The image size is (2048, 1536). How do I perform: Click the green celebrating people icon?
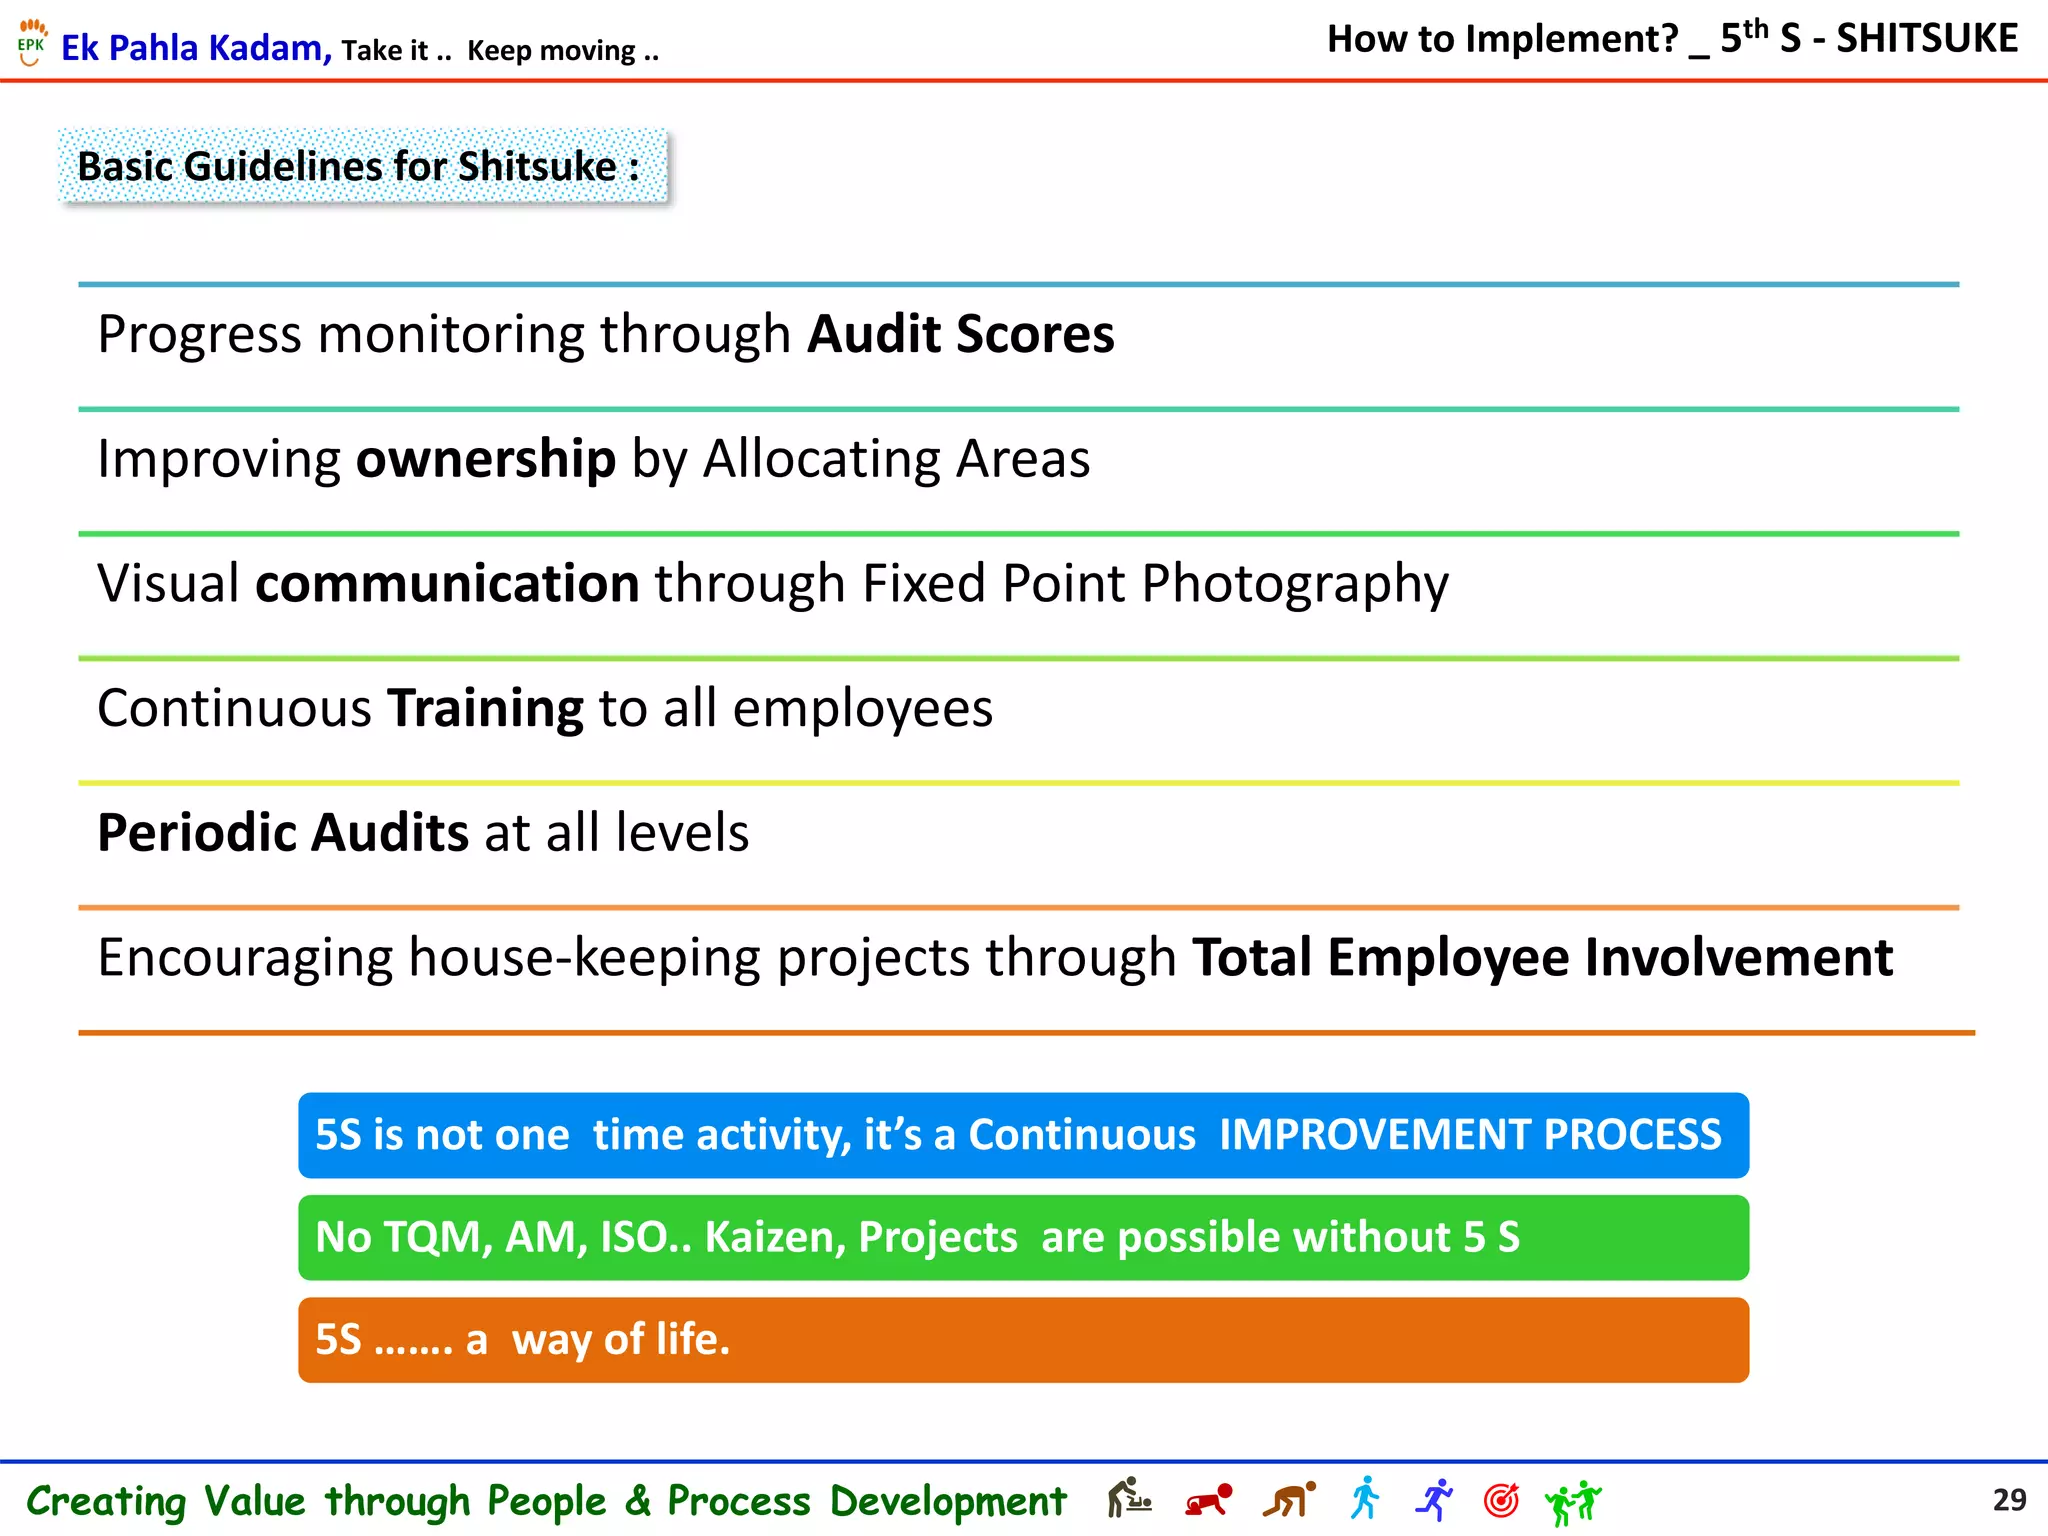[1573, 1502]
